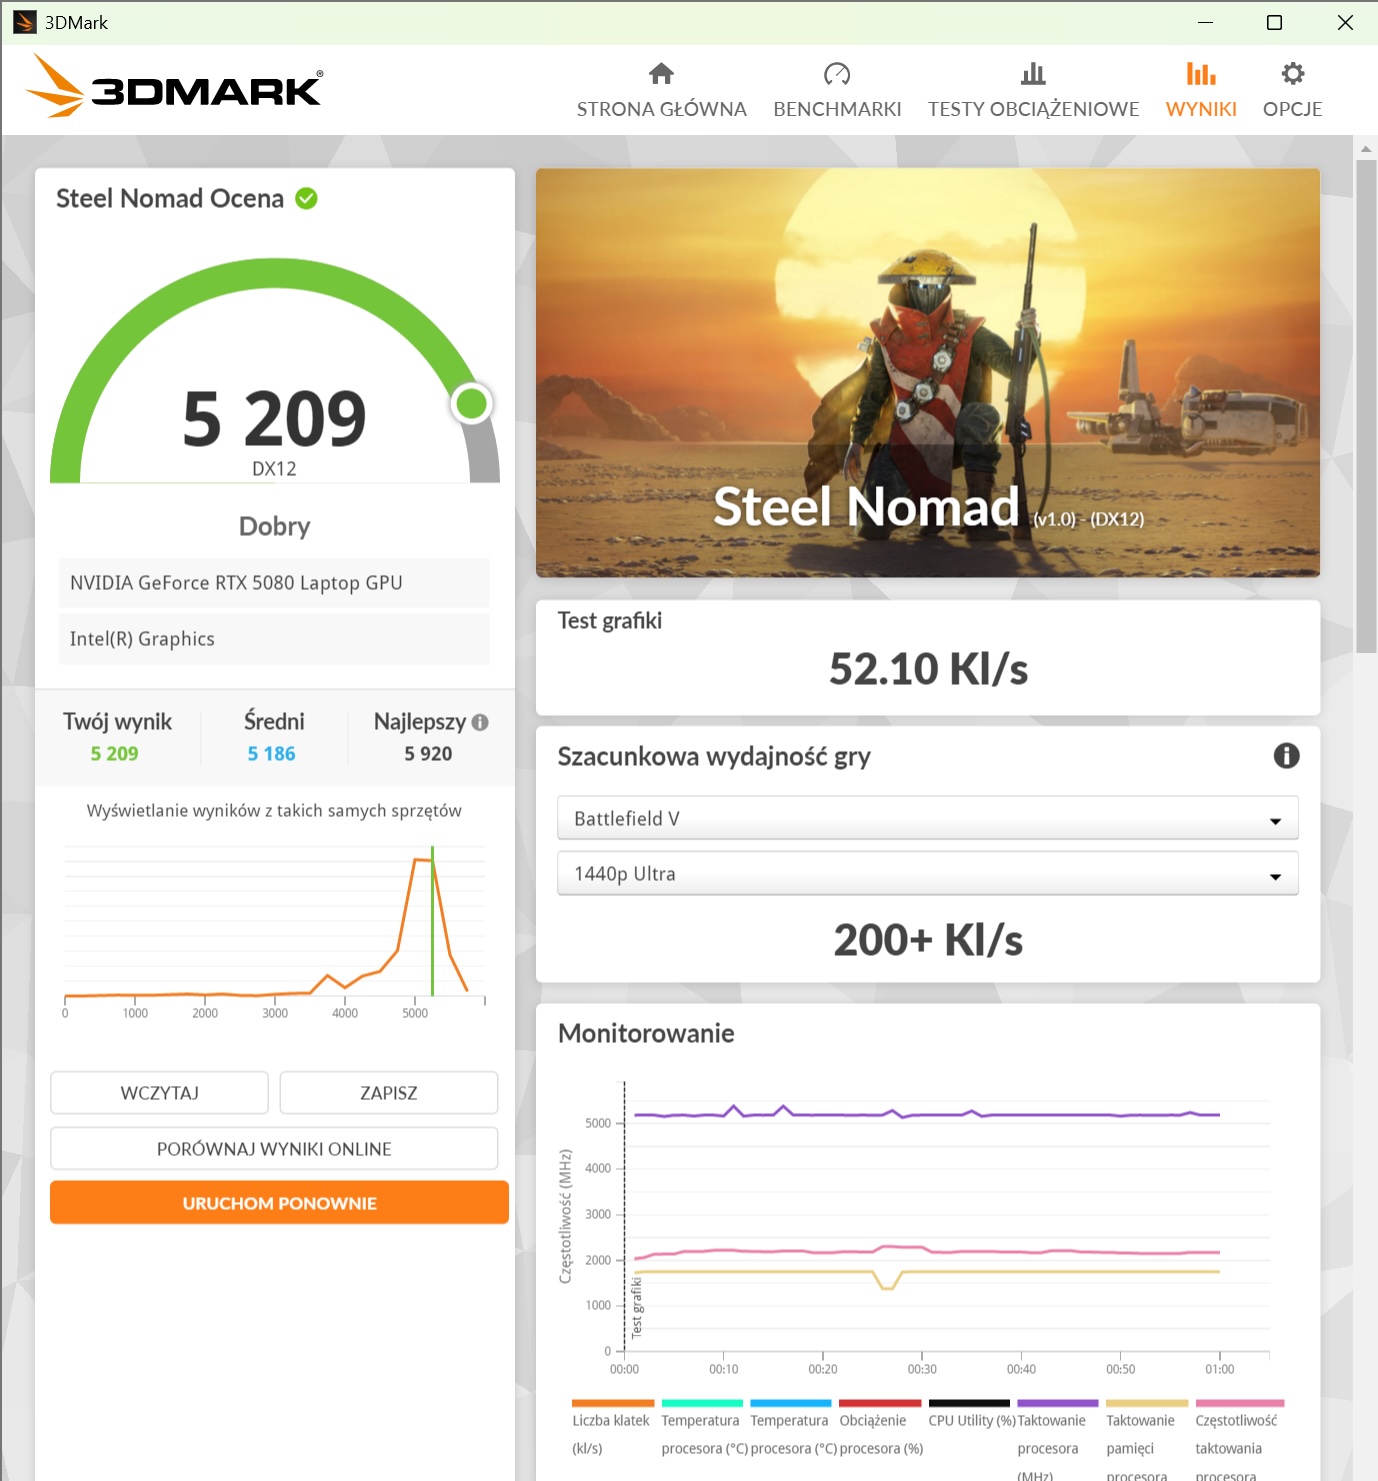This screenshot has height=1481, width=1378.
Task: Toggle the blue Temperatura procesora legend swatch
Action: point(791,1403)
